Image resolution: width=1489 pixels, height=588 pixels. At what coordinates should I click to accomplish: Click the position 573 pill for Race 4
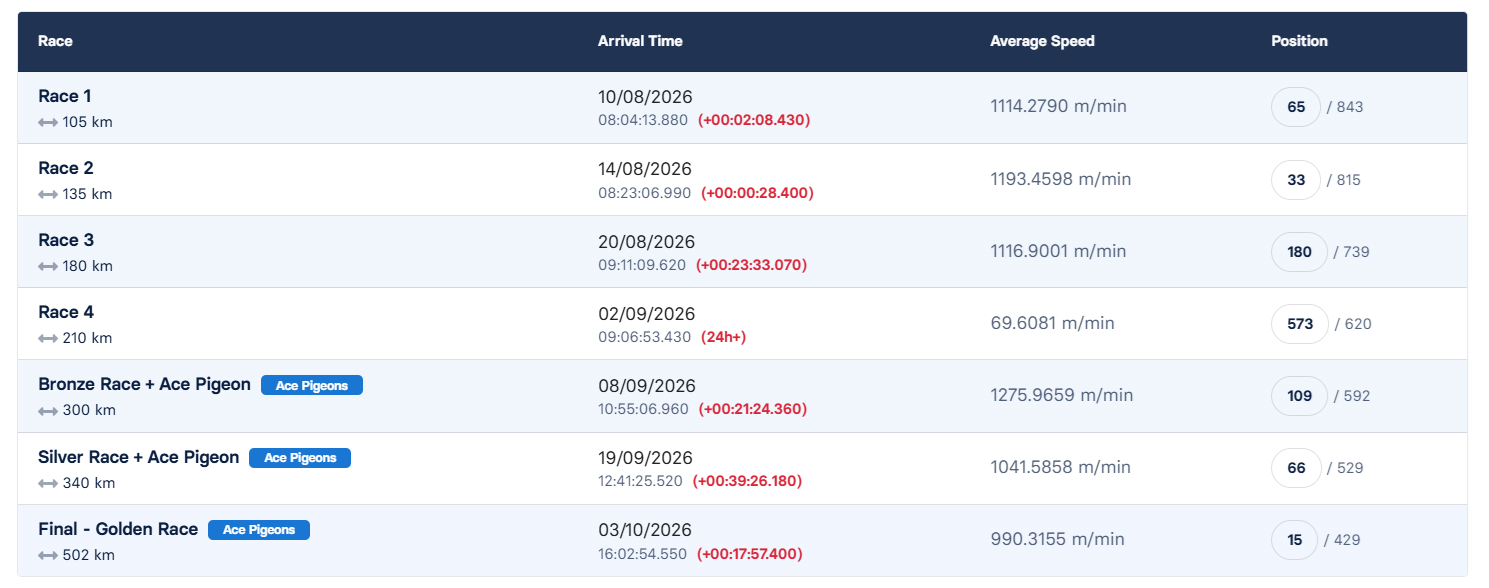(x=1299, y=324)
